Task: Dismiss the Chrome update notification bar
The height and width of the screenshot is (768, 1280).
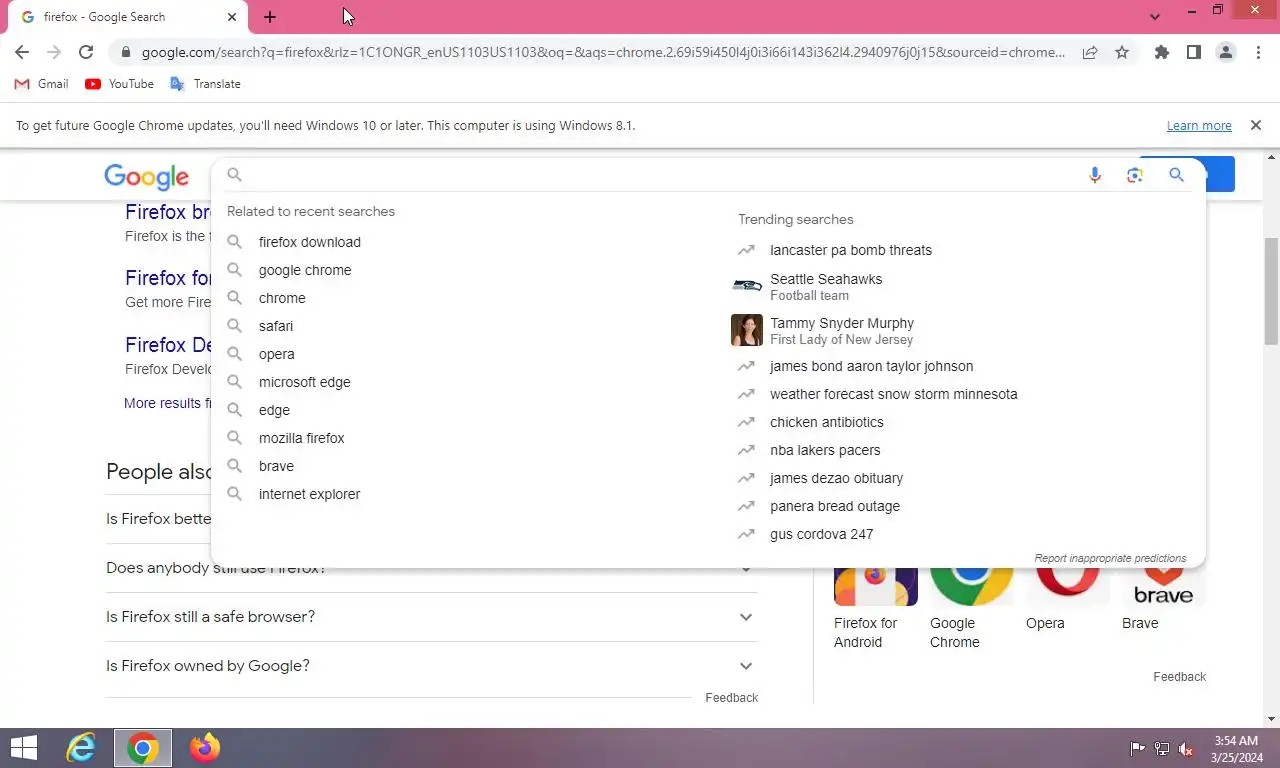Action: (x=1255, y=125)
